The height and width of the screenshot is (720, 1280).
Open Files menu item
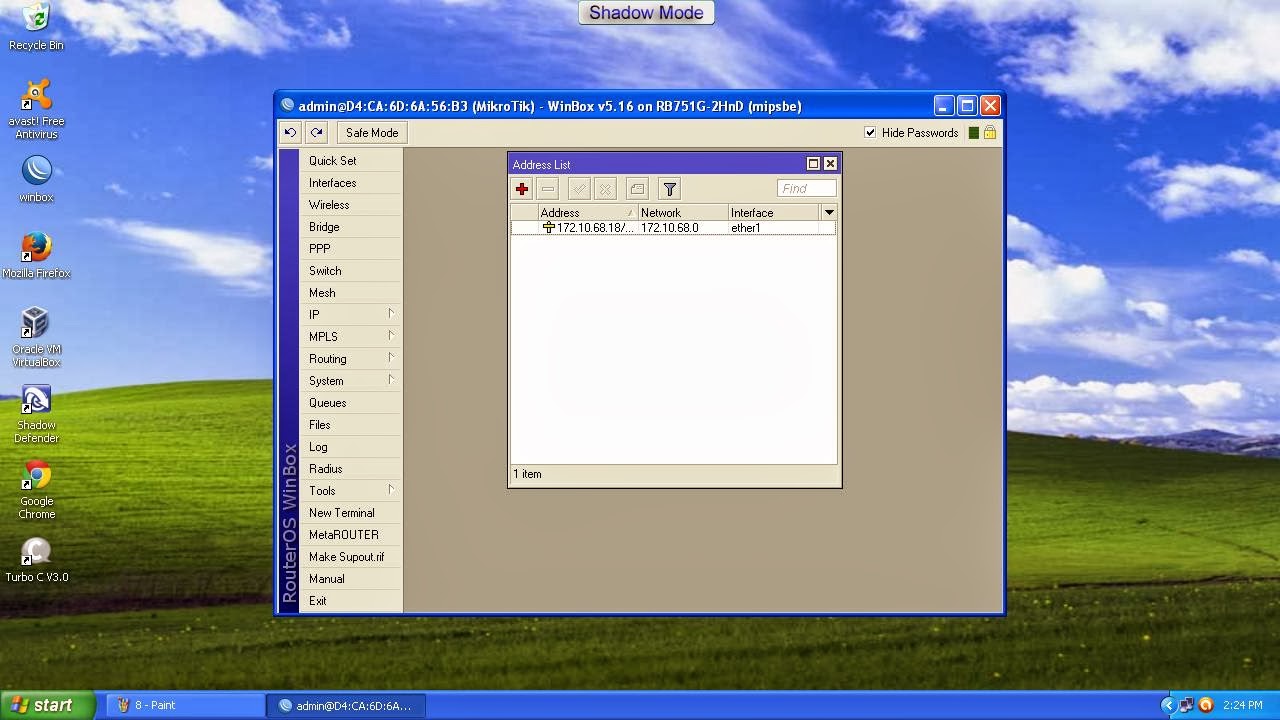(350, 425)
